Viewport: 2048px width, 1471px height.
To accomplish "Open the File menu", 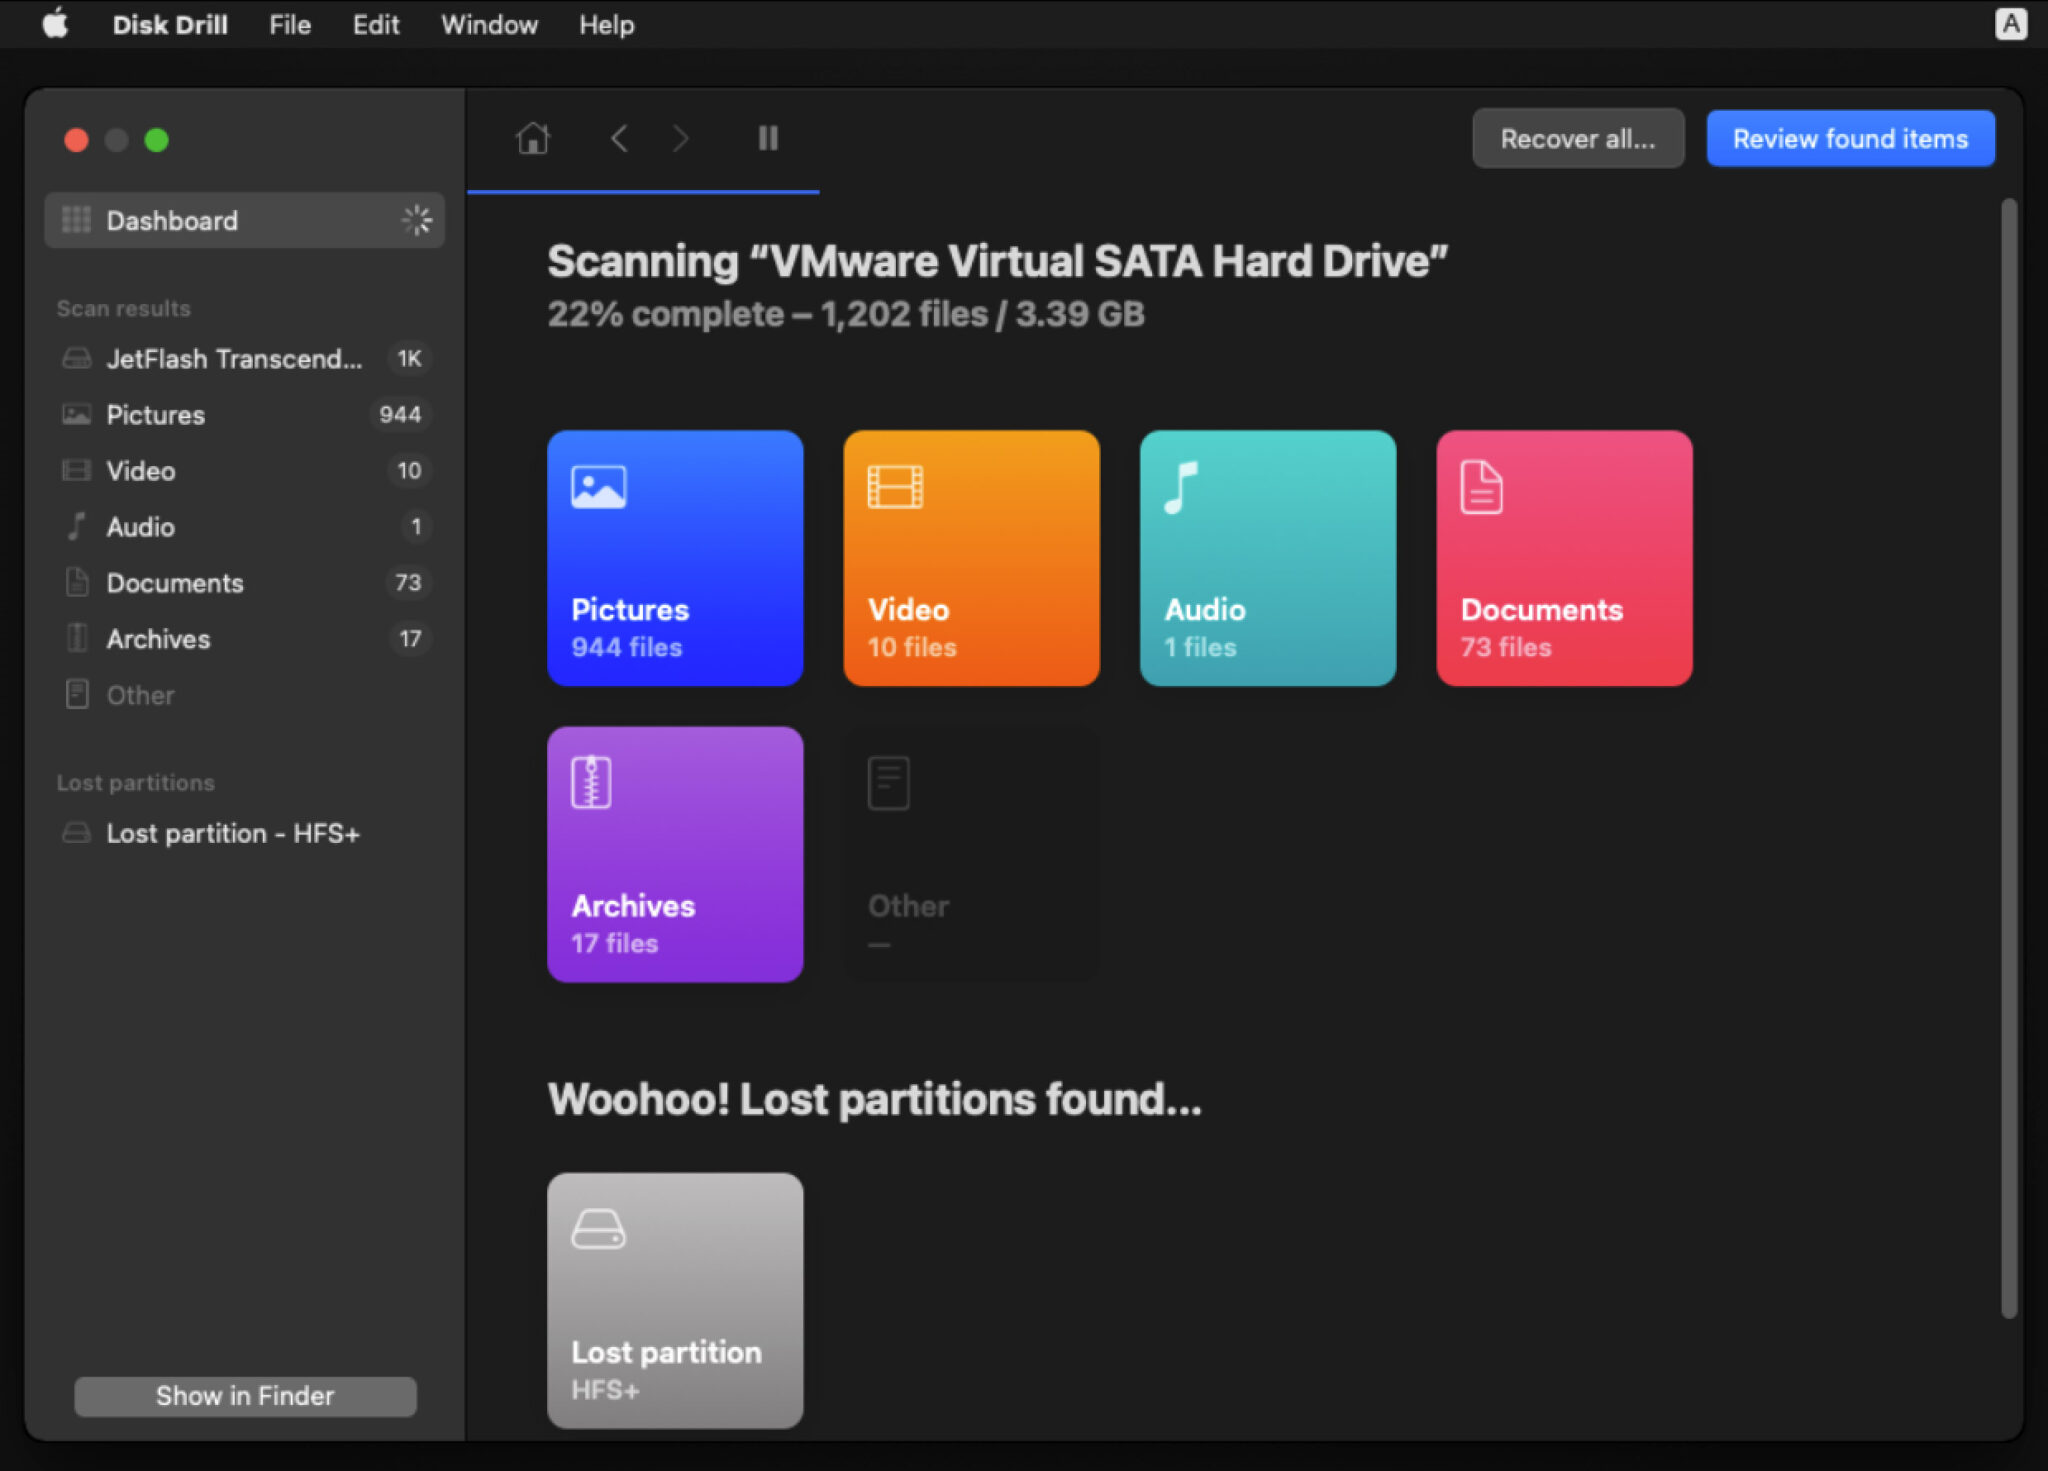I will click(x=290, y=24).
